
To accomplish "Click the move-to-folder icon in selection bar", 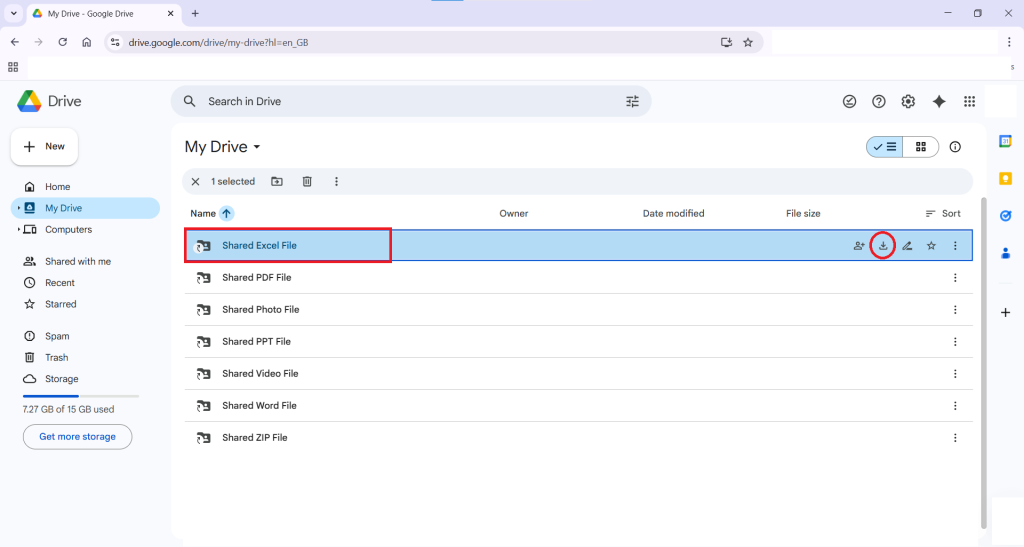I will [277, 182].
